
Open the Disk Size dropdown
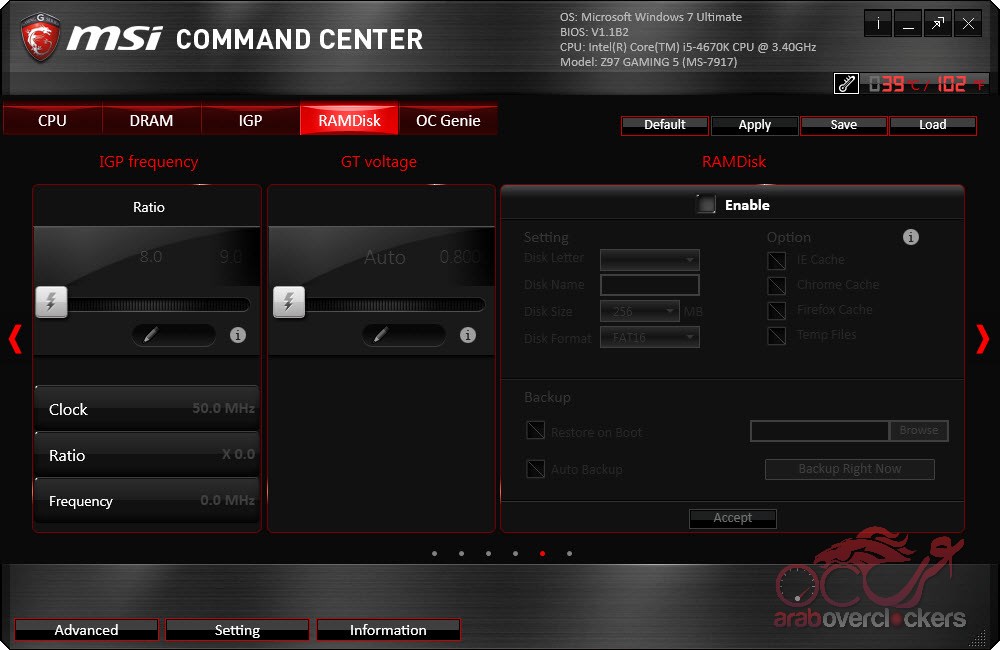tap(640, 312)
